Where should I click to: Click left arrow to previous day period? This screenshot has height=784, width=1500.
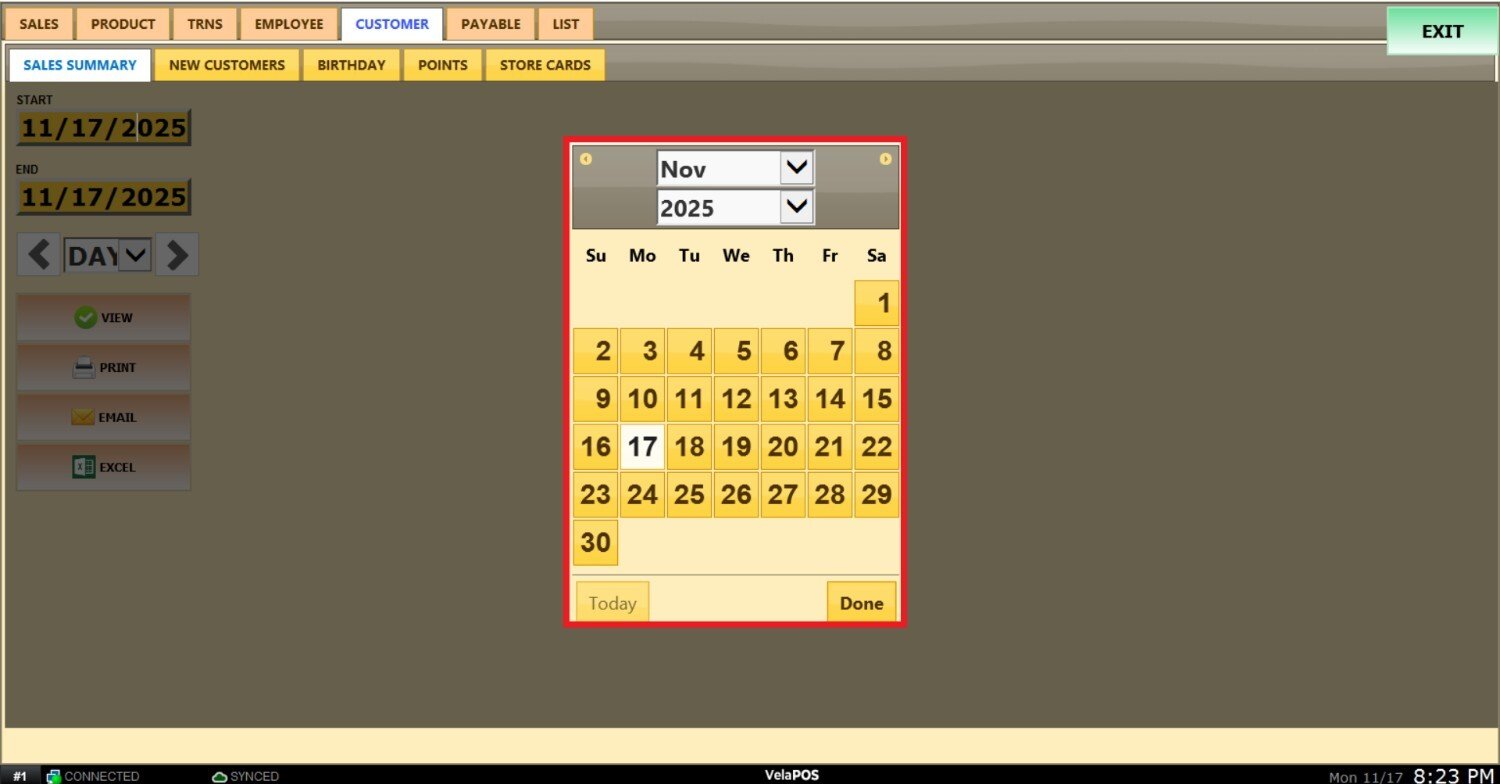[39, 255]
